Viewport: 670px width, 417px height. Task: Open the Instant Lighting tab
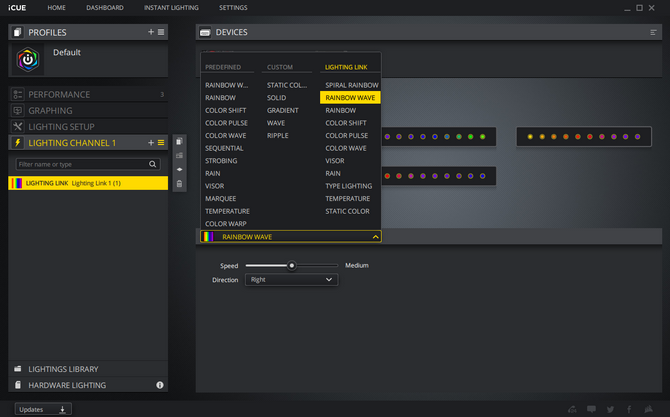pos(171,8)
